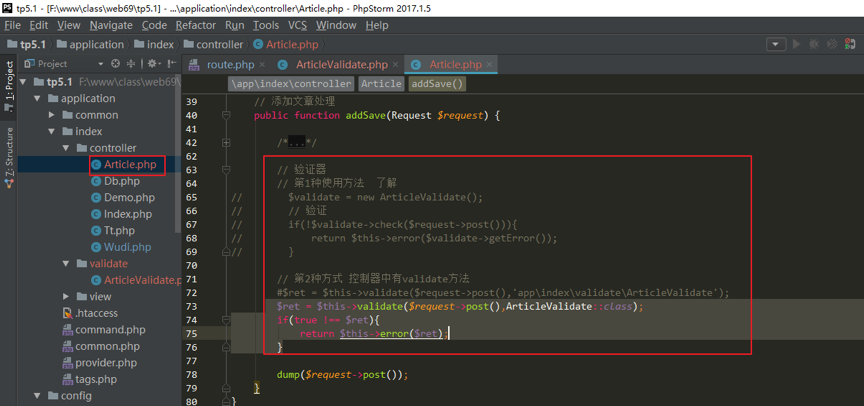Toggle the PHP debug listening phone icon
The width and height of the screenshot is (864, 406).
852,45
